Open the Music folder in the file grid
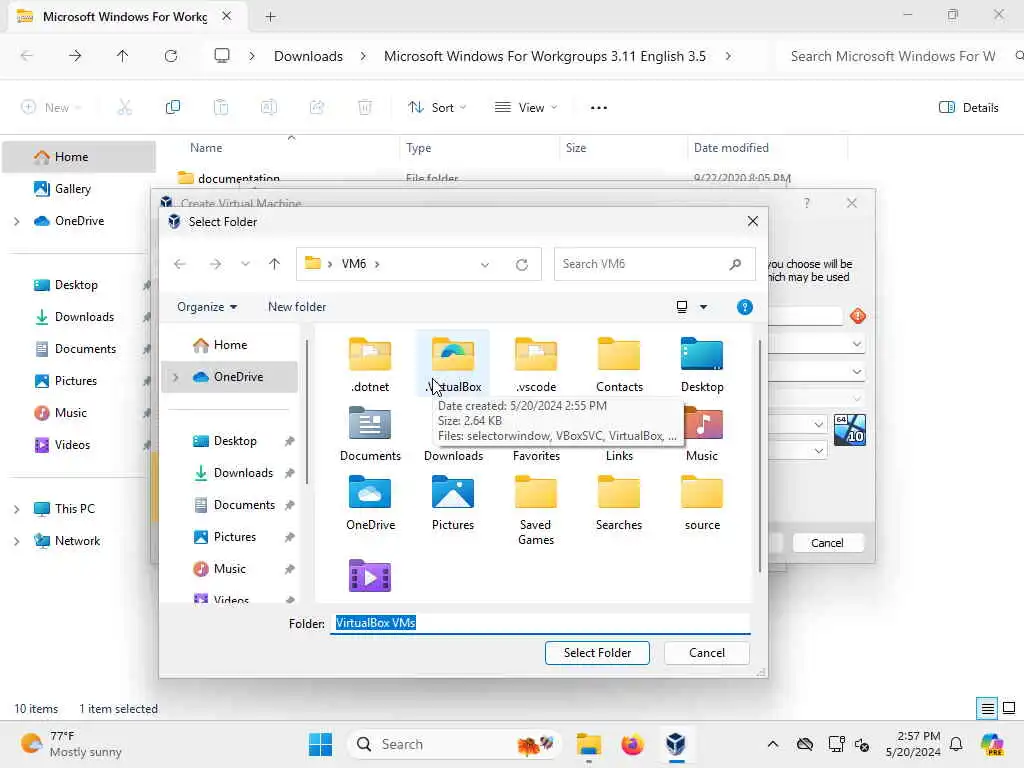Viewport: 1024px width, 768px height. tap(701, 434)
